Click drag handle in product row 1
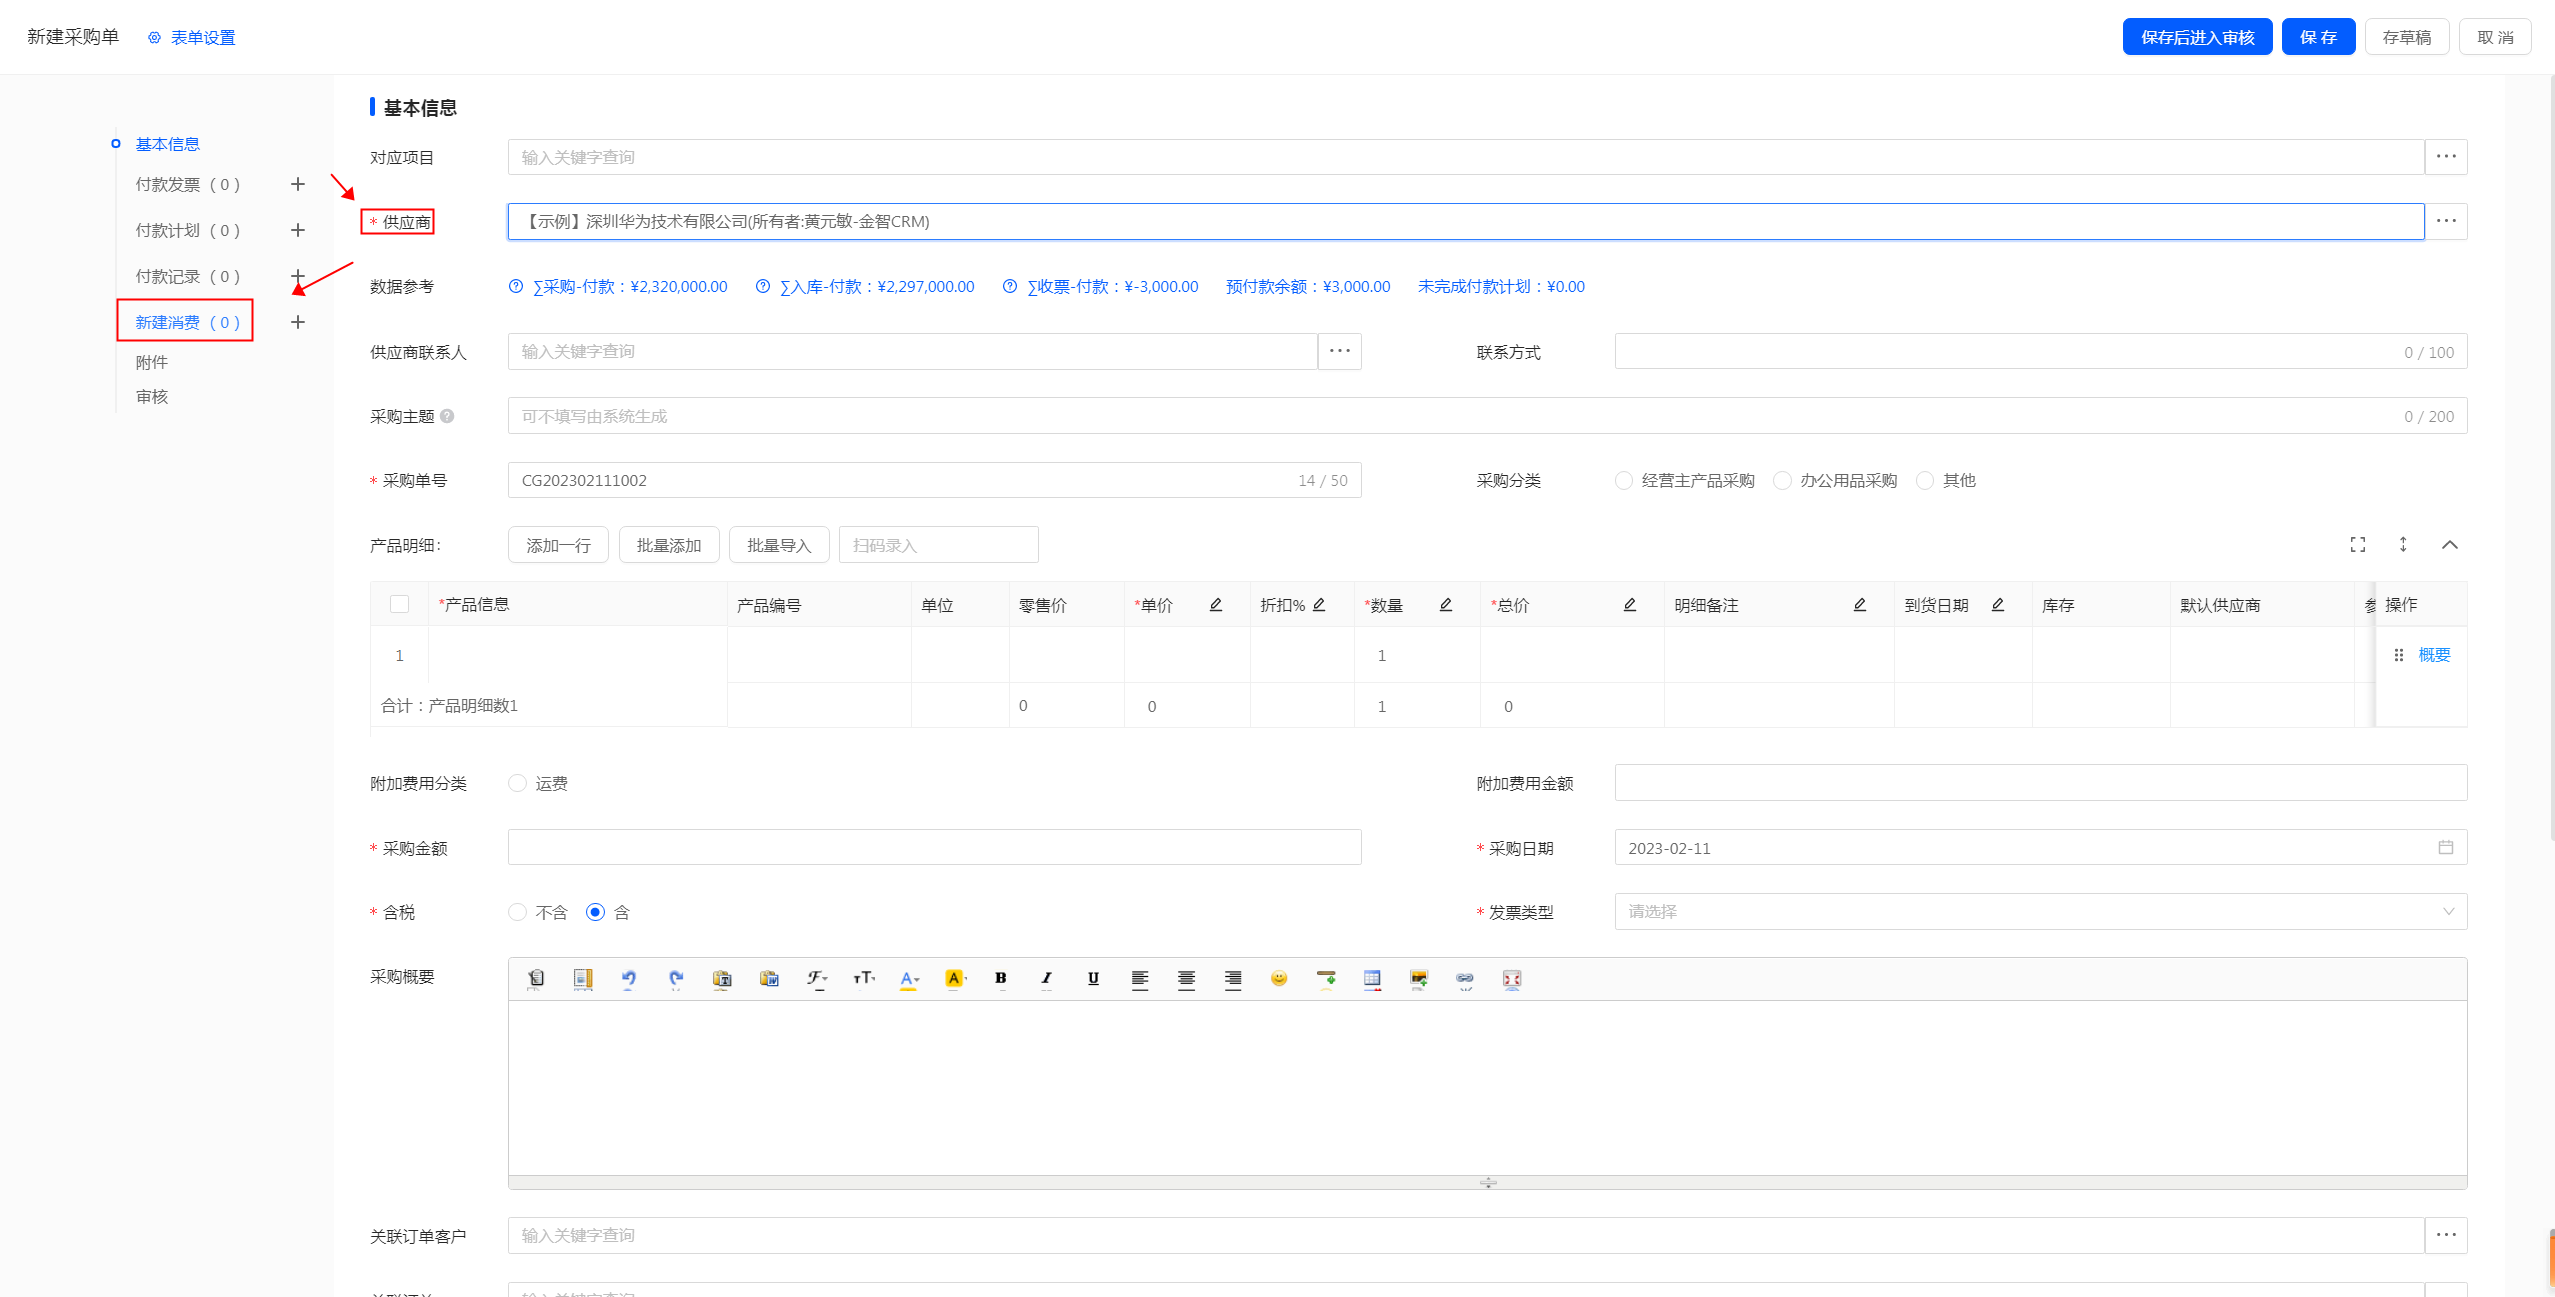 (2399, 656)
